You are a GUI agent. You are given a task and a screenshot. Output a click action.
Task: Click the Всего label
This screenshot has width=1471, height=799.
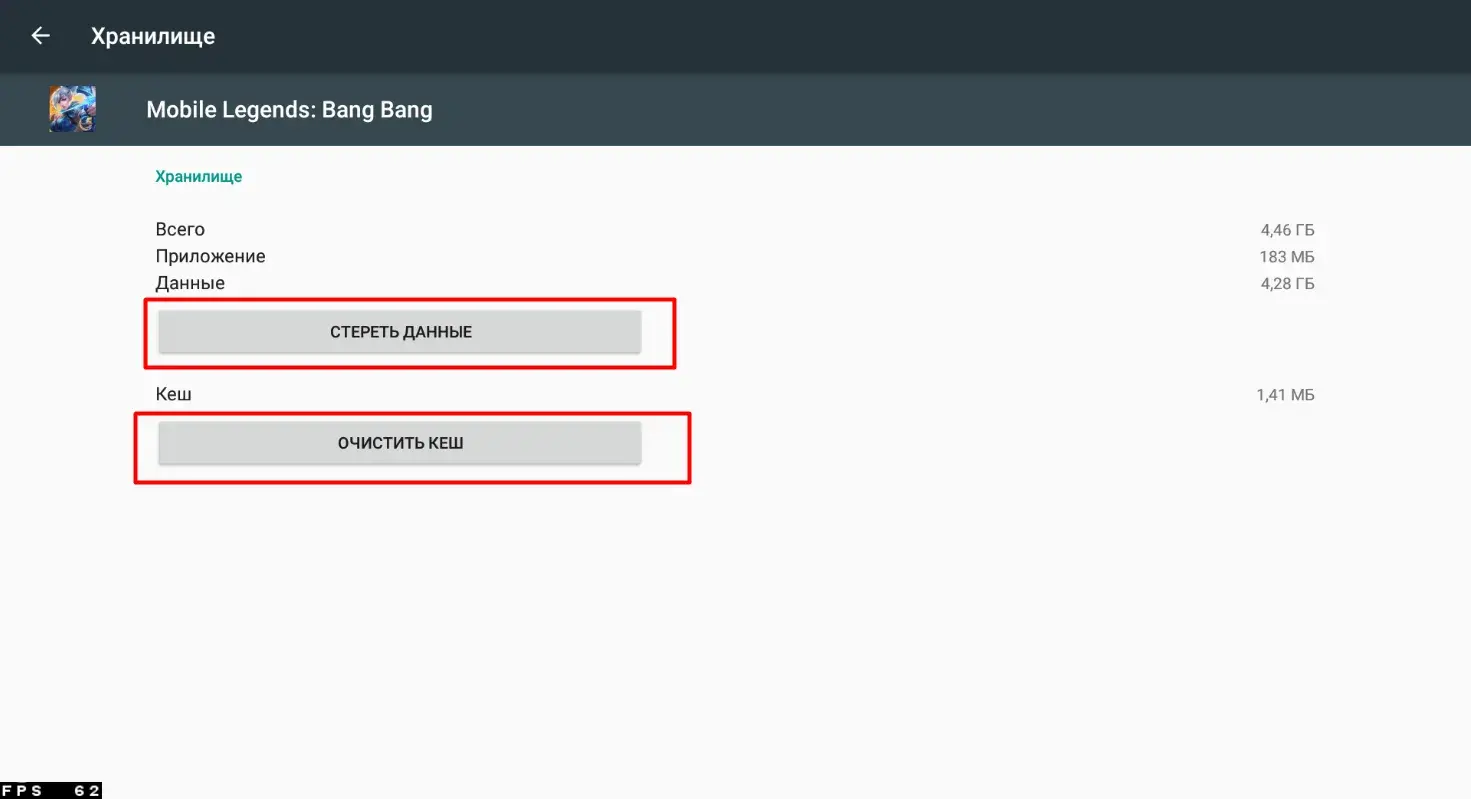coord(180,230)
